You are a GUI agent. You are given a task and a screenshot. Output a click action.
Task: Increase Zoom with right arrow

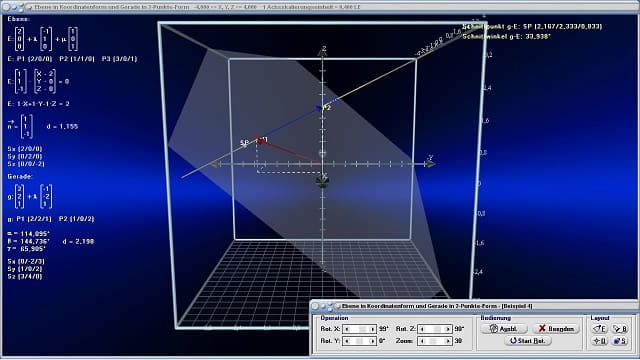click(448, 341)
